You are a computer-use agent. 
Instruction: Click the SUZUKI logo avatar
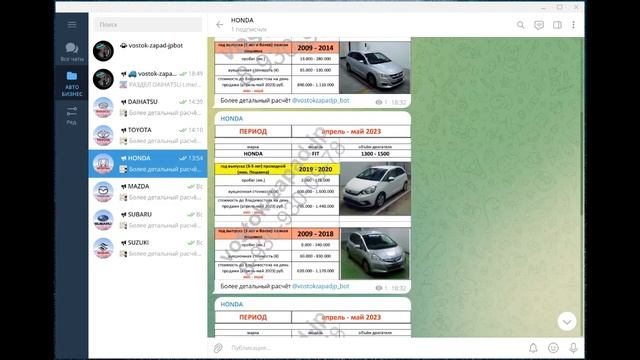click(103, 248)
